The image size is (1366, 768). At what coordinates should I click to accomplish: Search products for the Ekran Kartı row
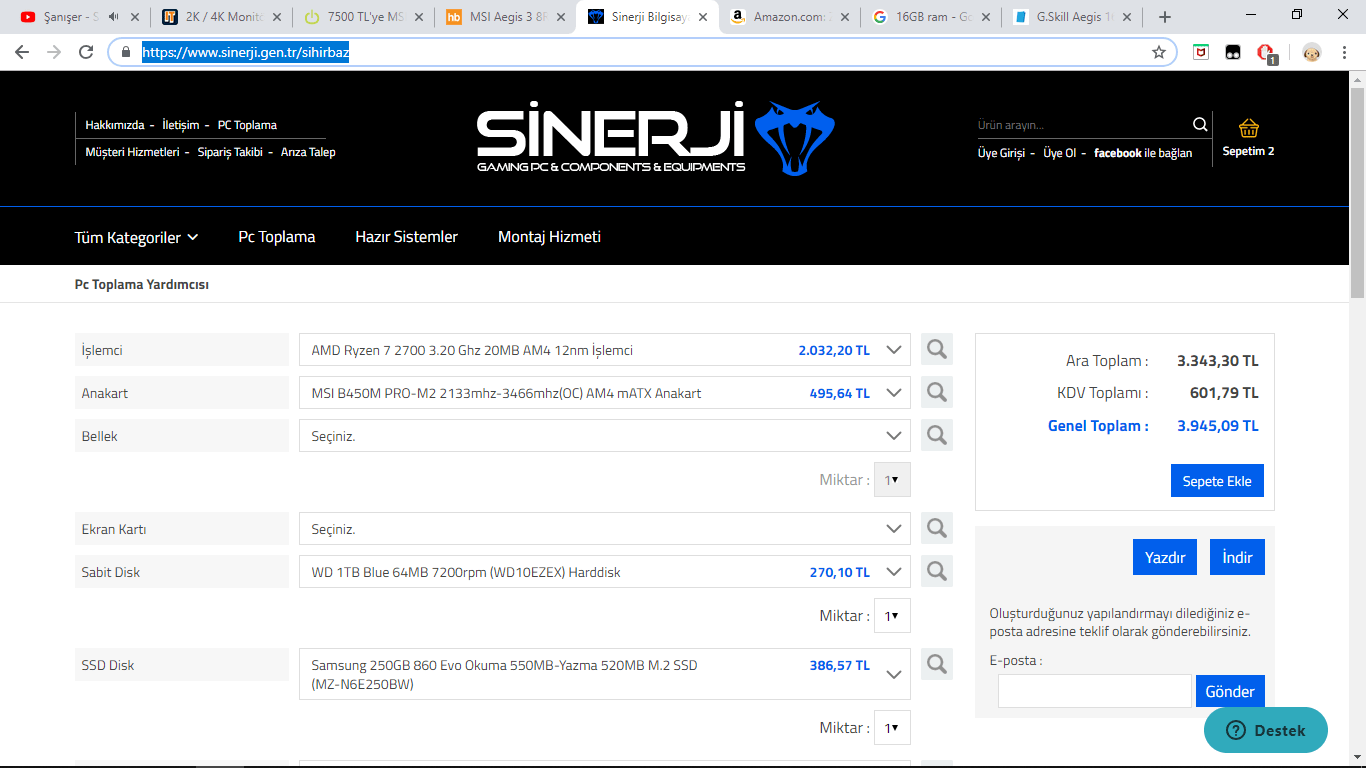937,528
